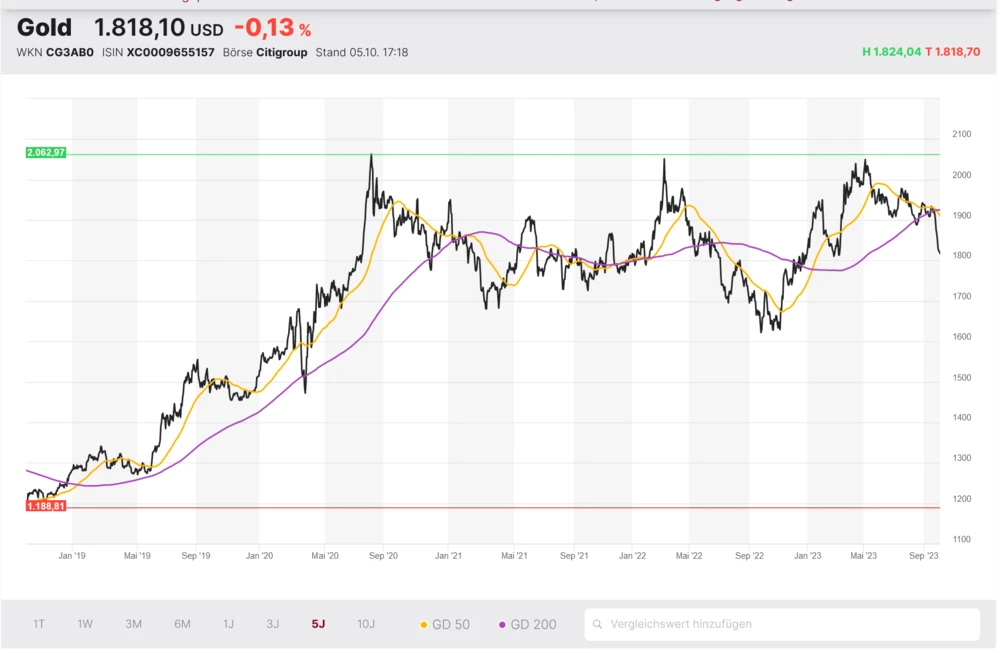Screen dimensions: 1000x653
Task: Switch to the 1J chart view
Action: [x=228, y=624]
